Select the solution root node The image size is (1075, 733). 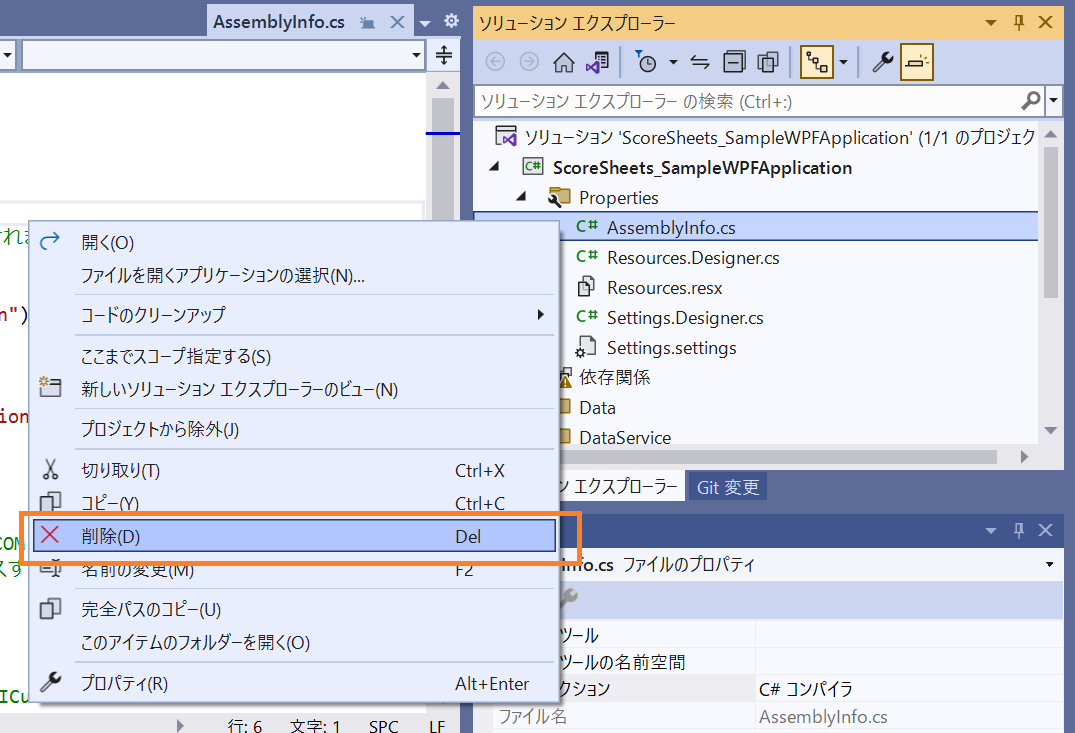(779, 138)
